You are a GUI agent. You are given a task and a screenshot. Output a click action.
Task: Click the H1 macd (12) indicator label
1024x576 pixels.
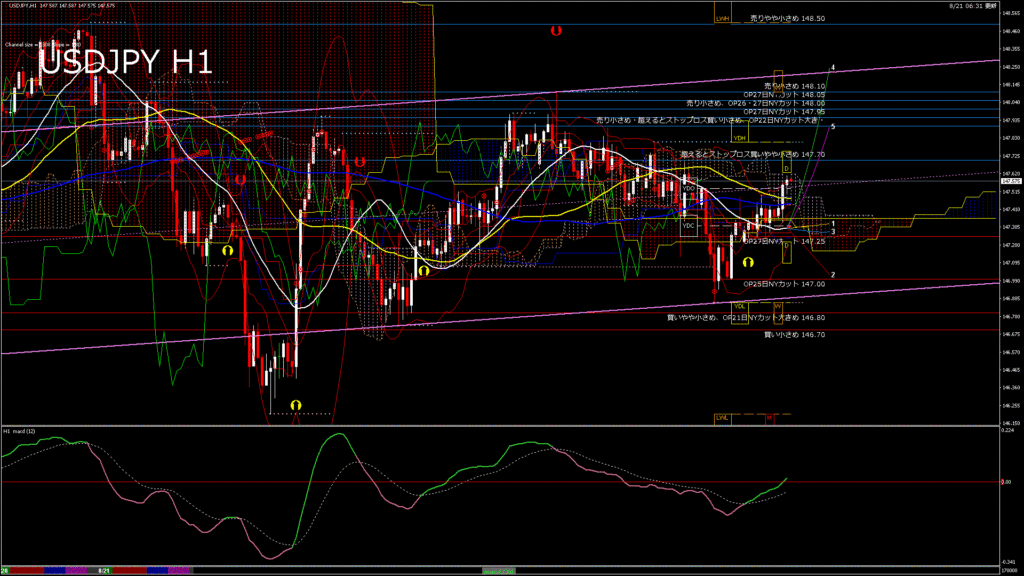click(21, 431)
